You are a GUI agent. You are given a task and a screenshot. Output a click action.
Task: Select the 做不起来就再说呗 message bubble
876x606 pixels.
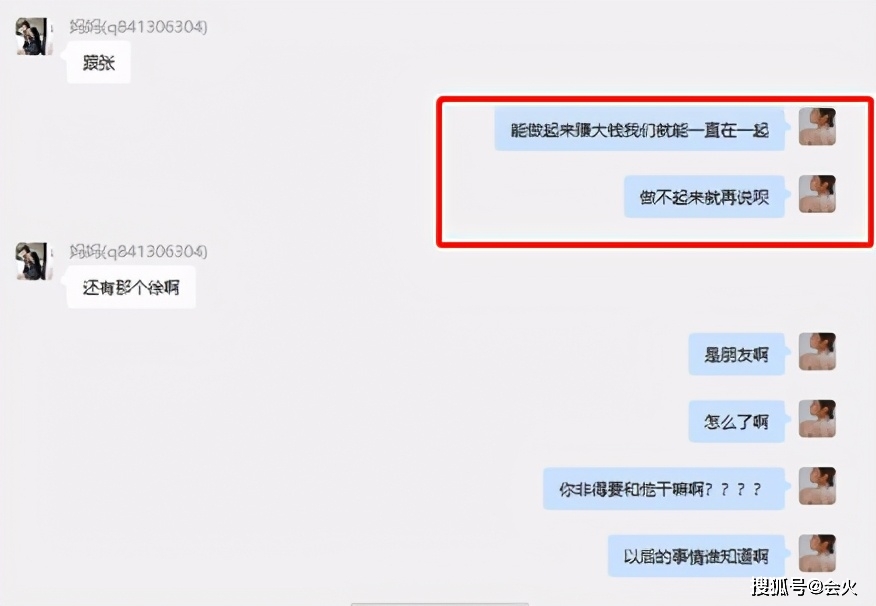704,197
